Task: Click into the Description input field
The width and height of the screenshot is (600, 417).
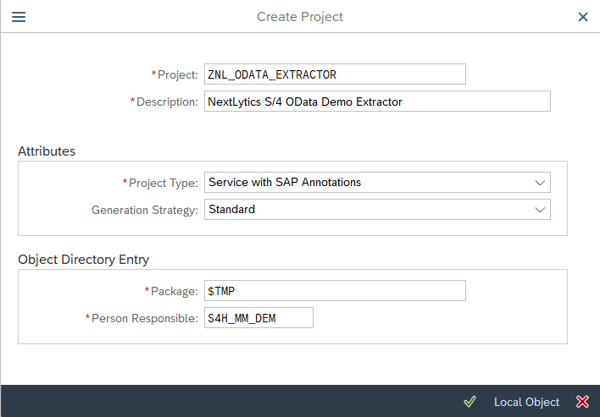Action: 377,101
